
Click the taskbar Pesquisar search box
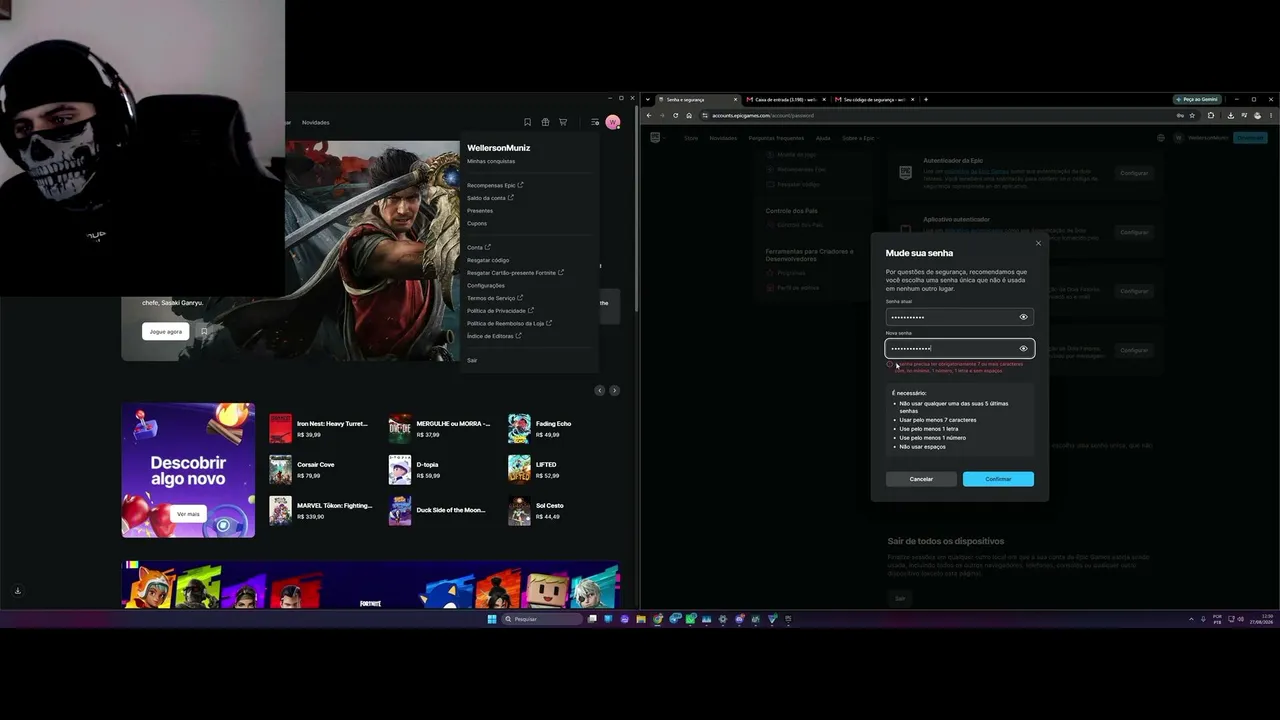[x=542, y=619]
